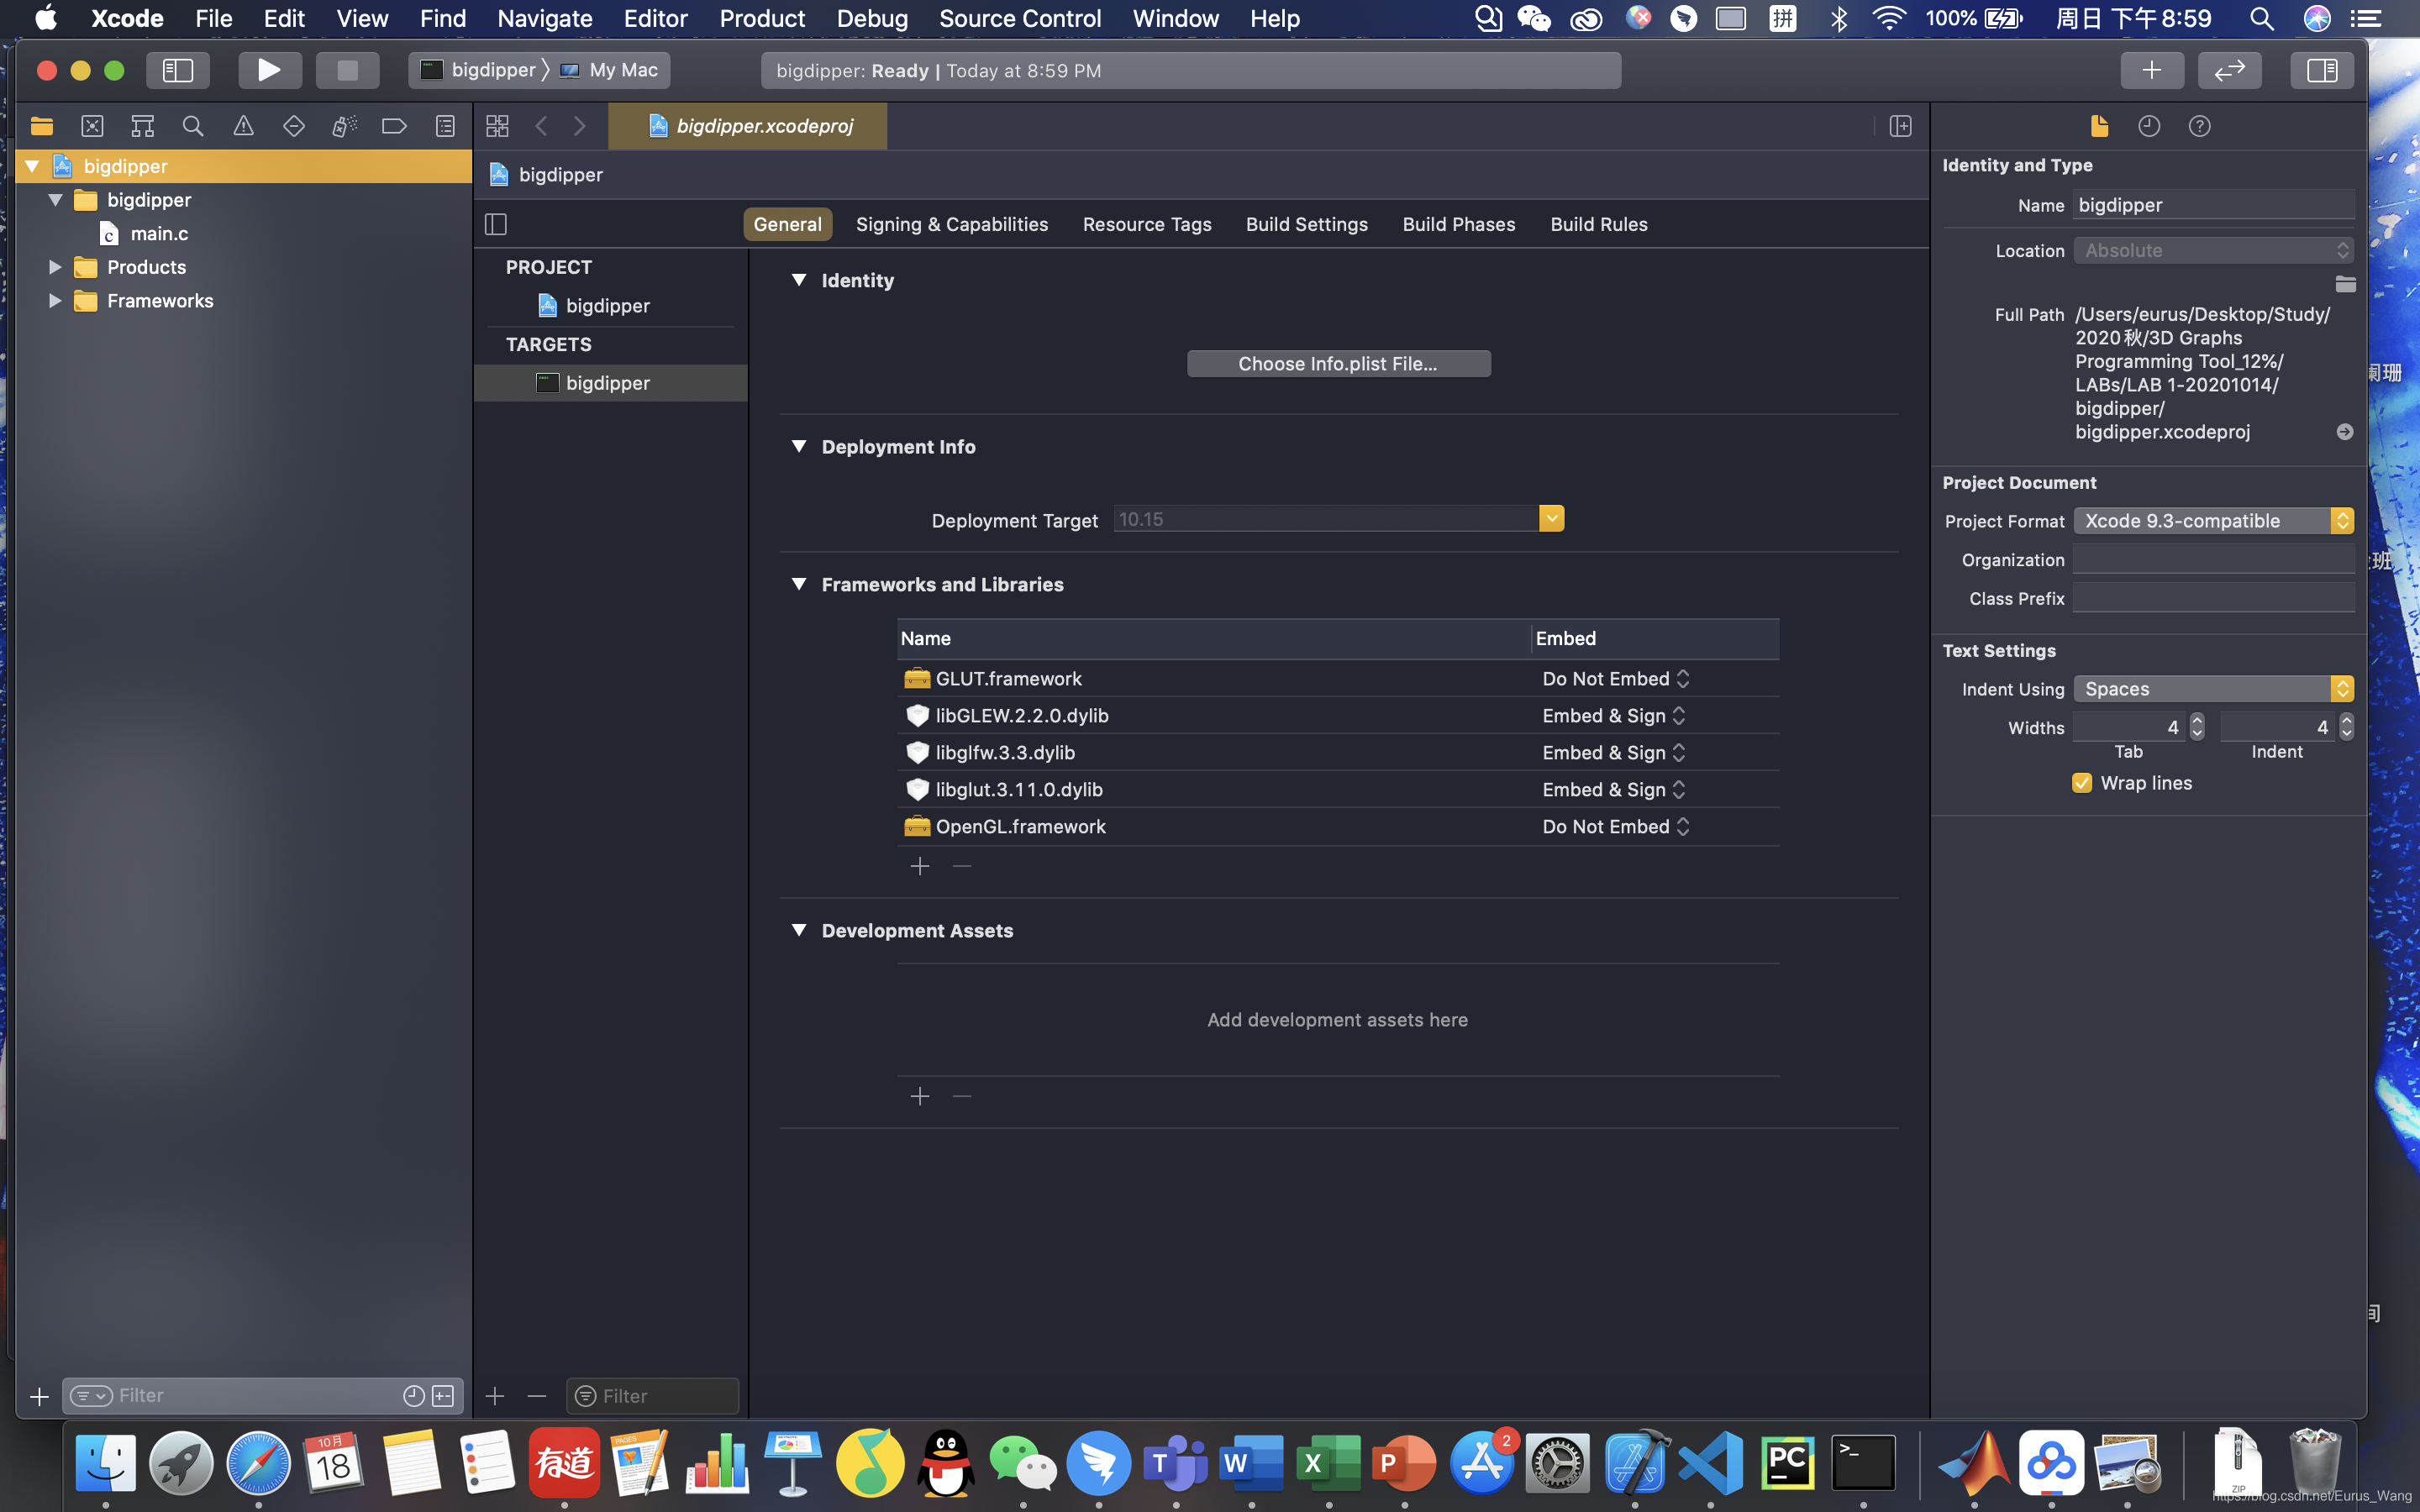Open code review arrows button
The height and width of the screenshot is (1512, 2420).
coord(2230,70)
